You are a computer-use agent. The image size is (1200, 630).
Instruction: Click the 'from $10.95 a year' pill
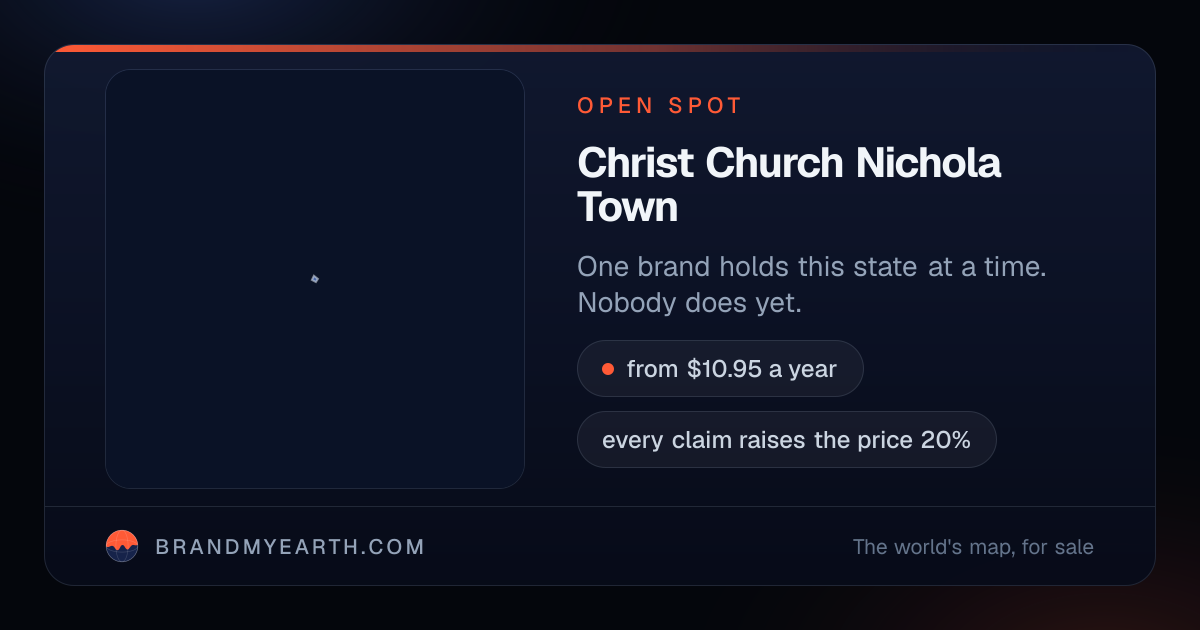pos(720,369)
